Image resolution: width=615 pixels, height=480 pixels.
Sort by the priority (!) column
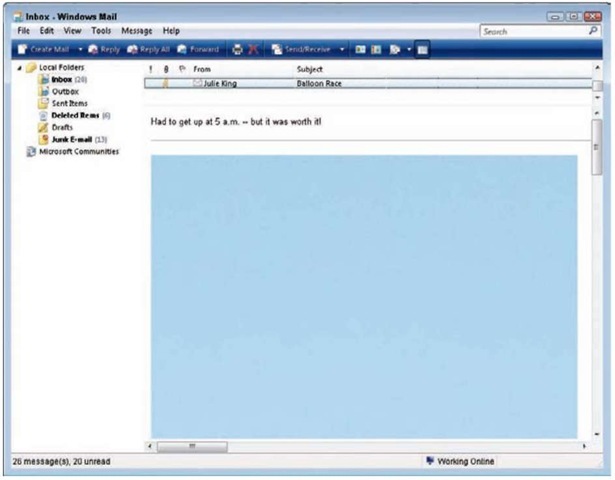click(151, 69)
